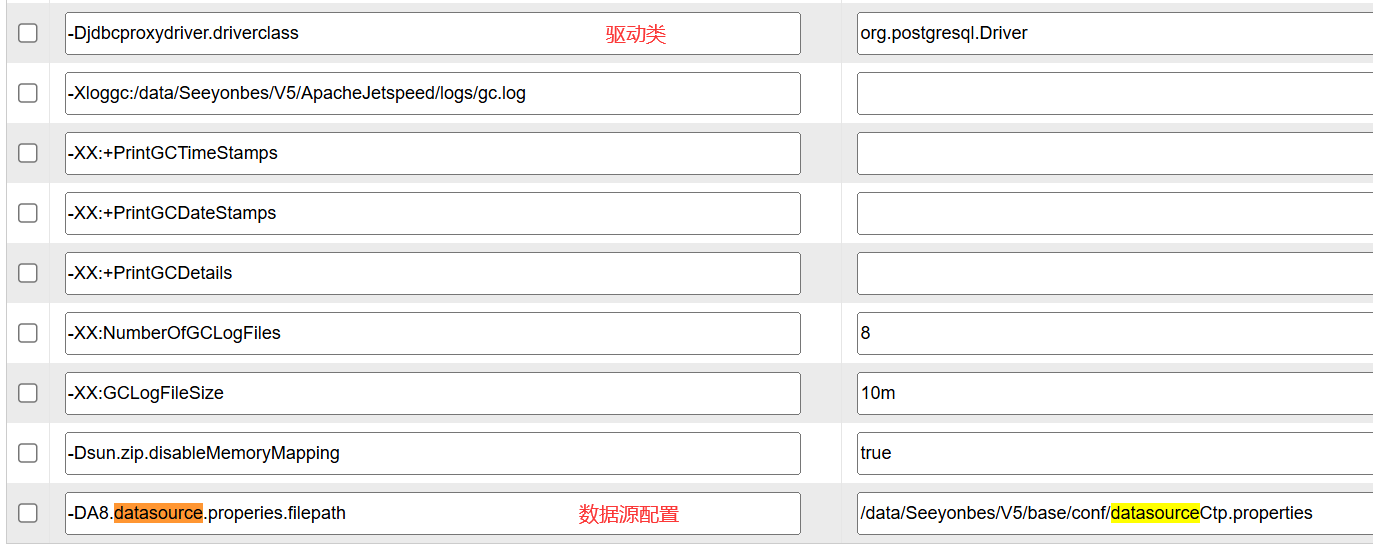The height and width of the screenshot is (552, 1373).
Task: Toggle checkbox next to -XX:+PrintGCDetails
Action: point(28,273)
